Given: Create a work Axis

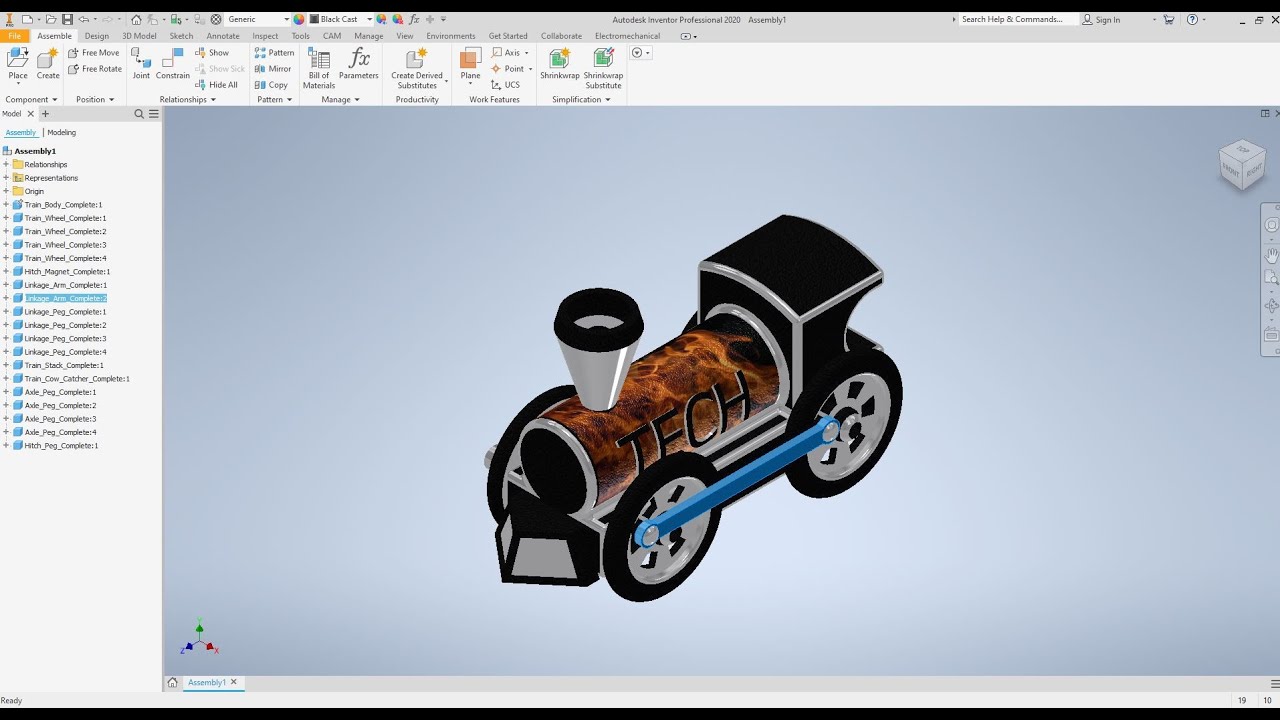Looking at the screenshot, I should 507,53.
